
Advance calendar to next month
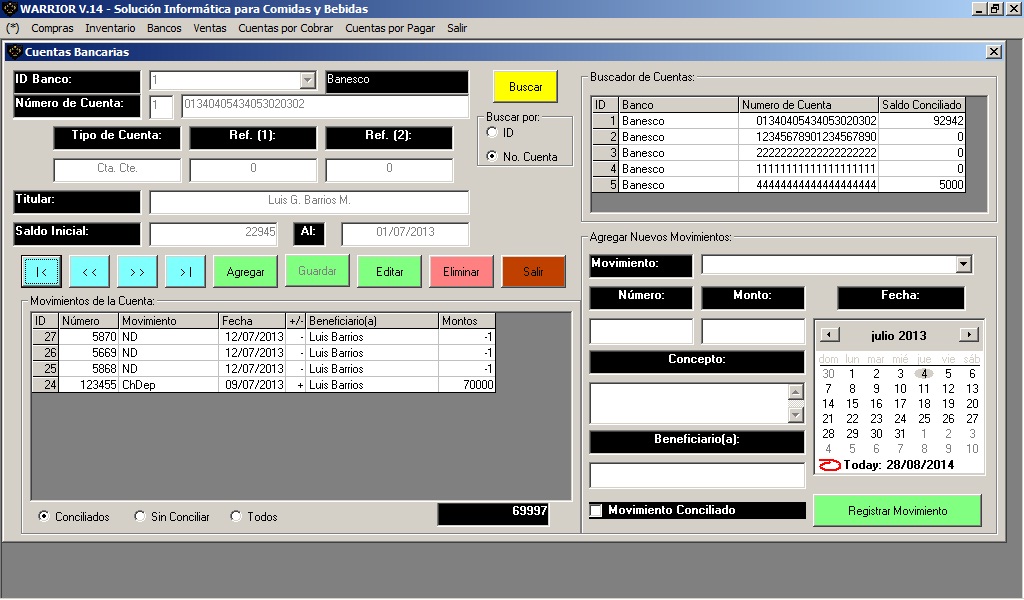[968, 335]
